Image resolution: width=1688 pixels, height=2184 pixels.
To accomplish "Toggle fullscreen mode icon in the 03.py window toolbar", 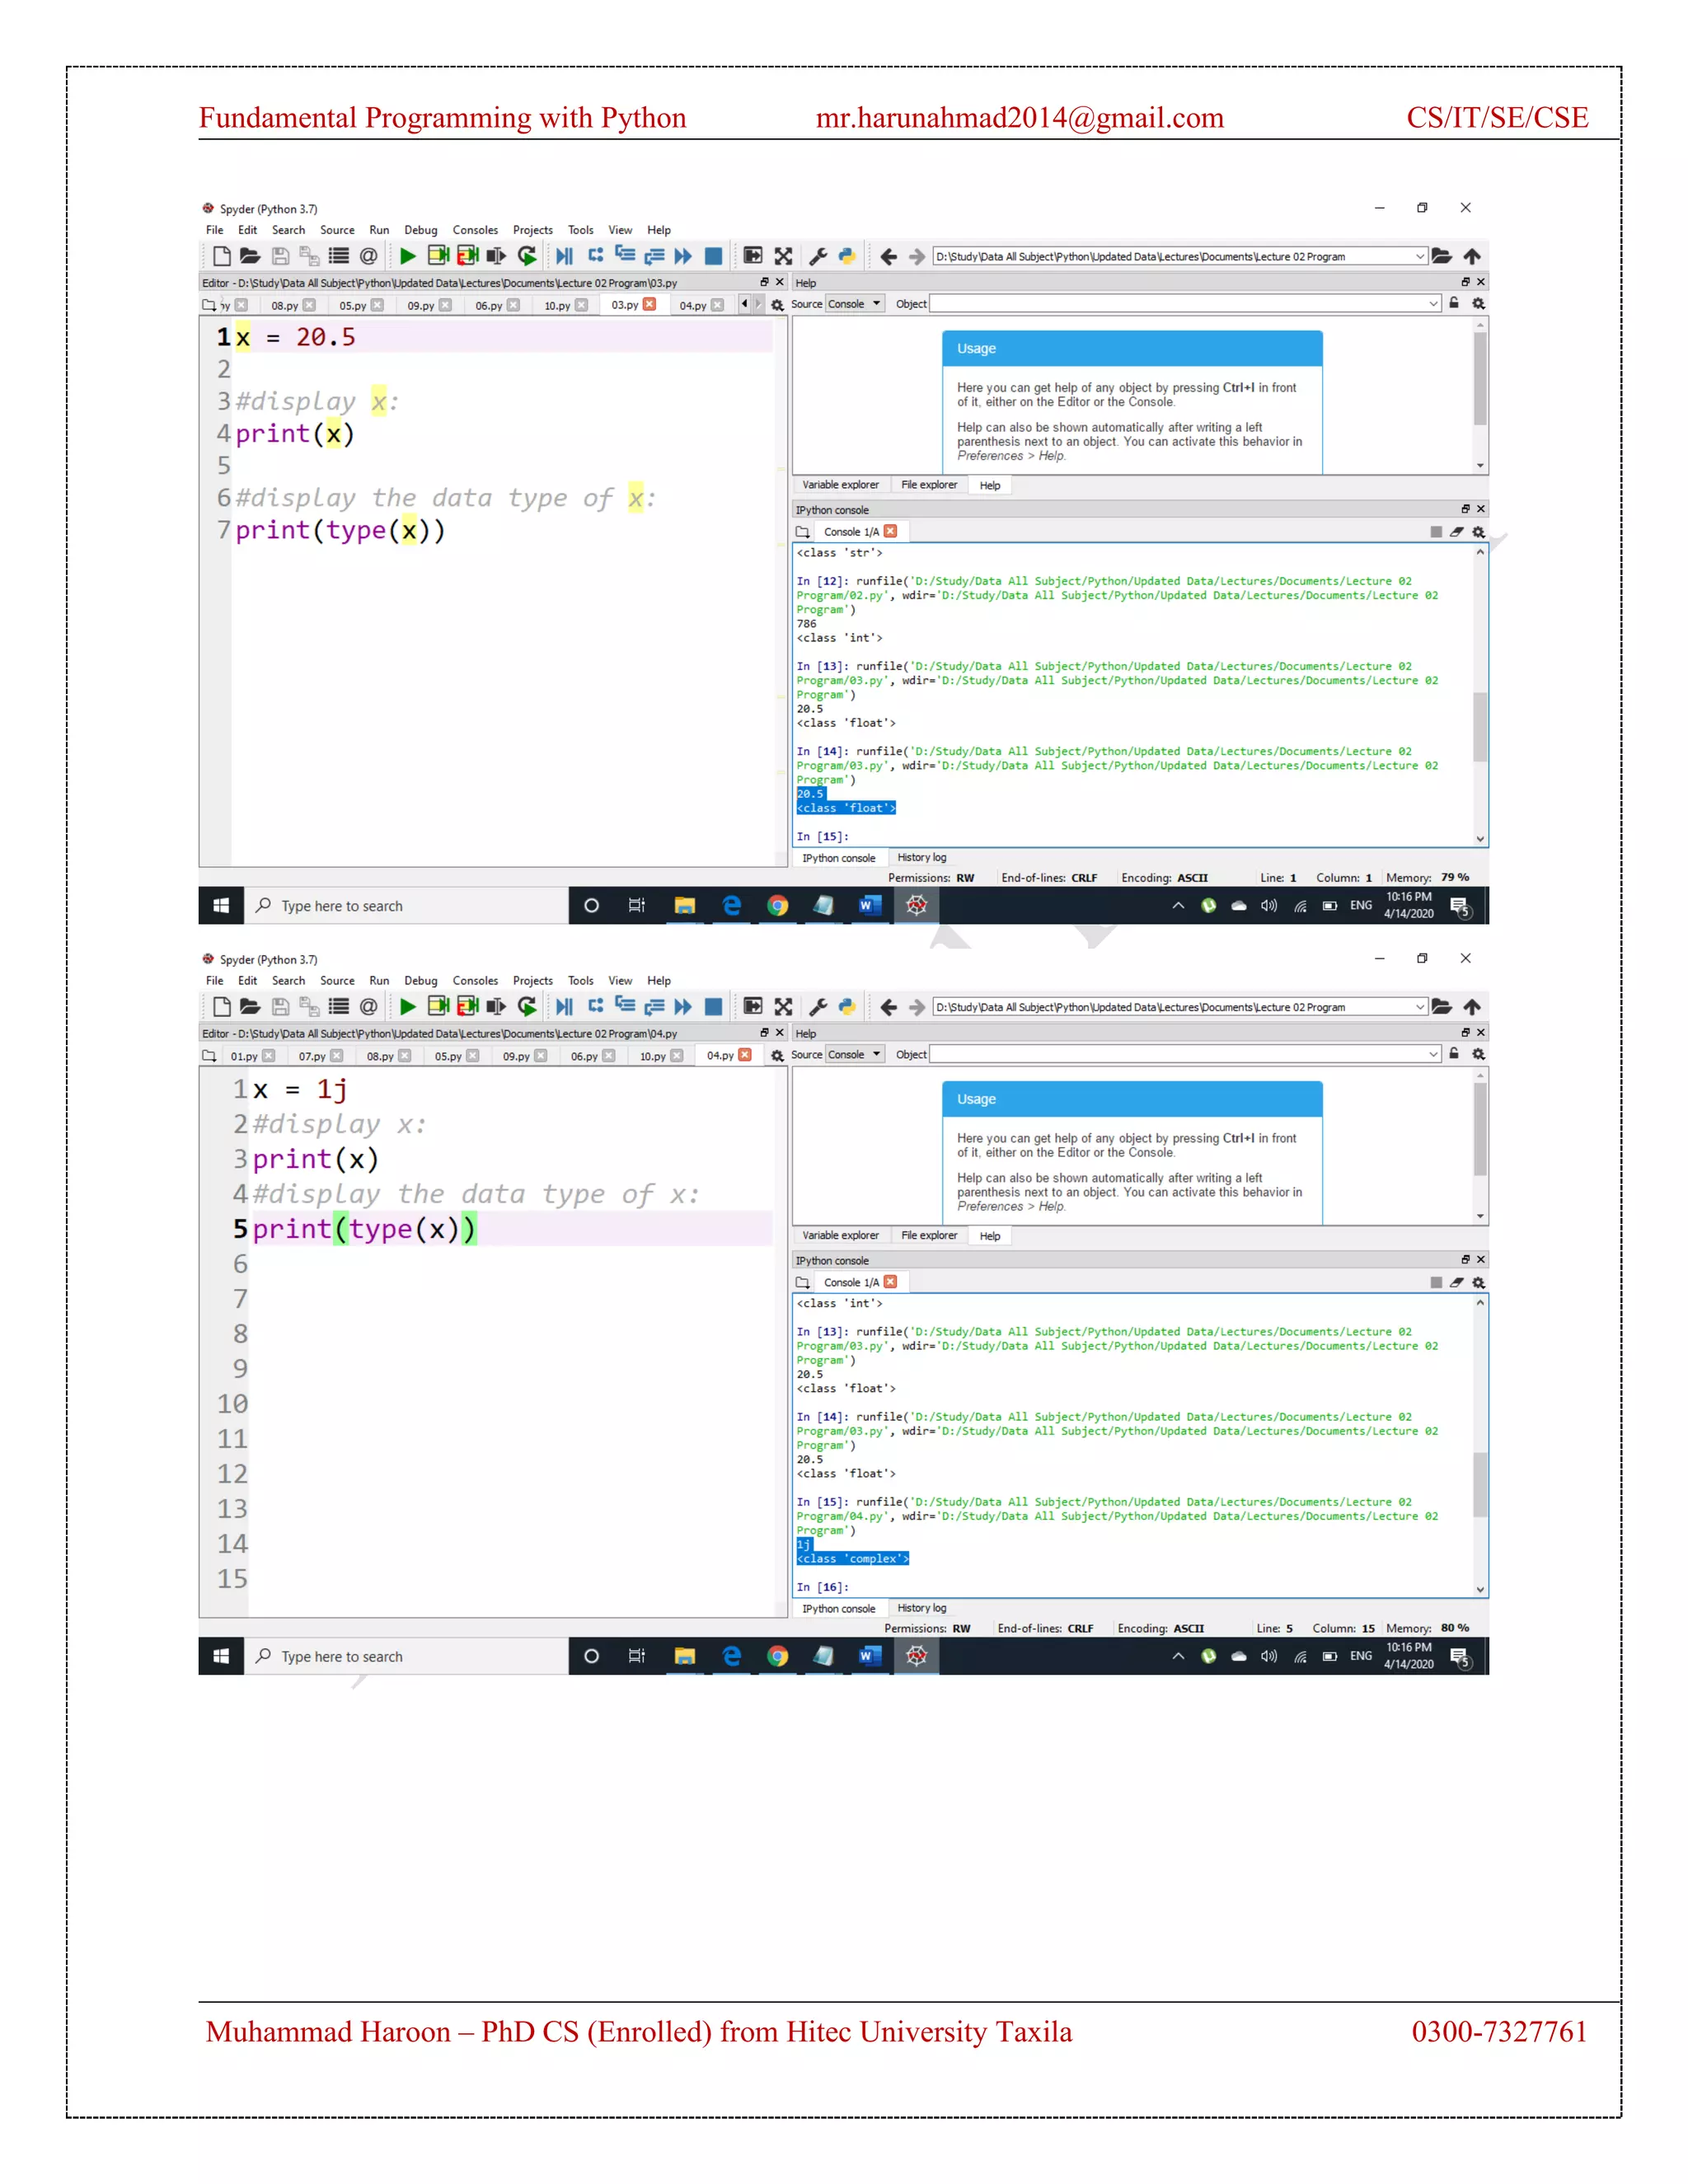I will [x=783, y=256].
